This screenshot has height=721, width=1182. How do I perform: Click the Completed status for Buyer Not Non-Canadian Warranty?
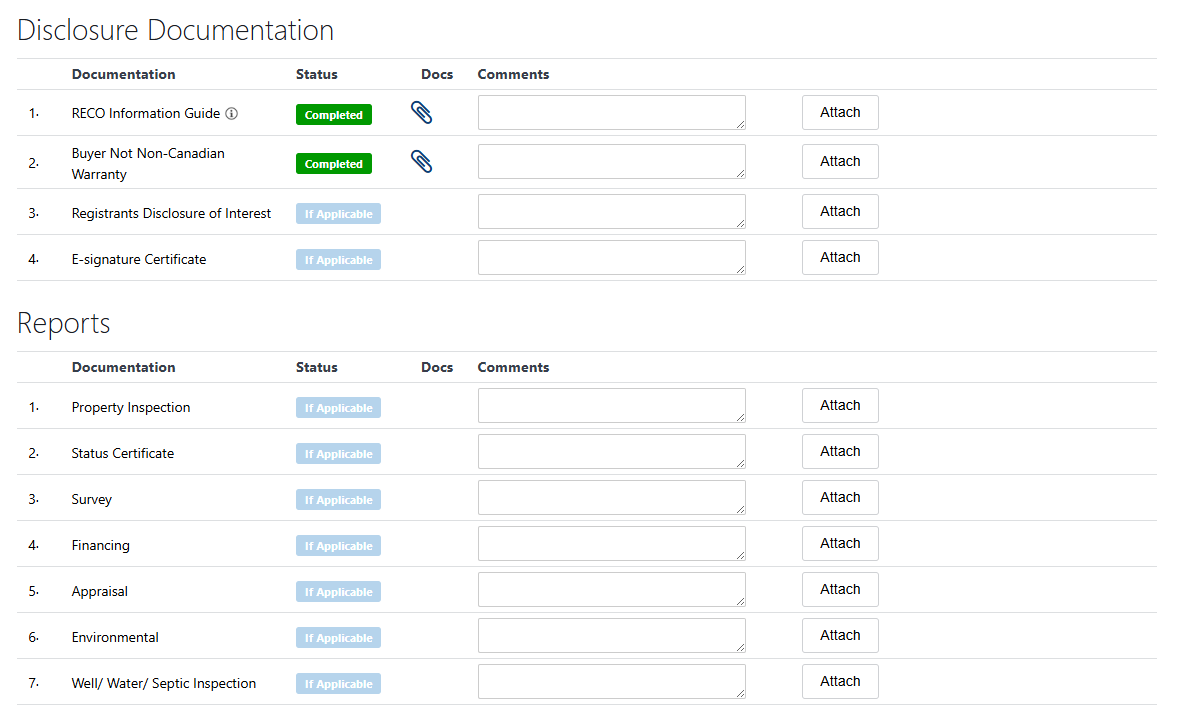tap(333, 162)
